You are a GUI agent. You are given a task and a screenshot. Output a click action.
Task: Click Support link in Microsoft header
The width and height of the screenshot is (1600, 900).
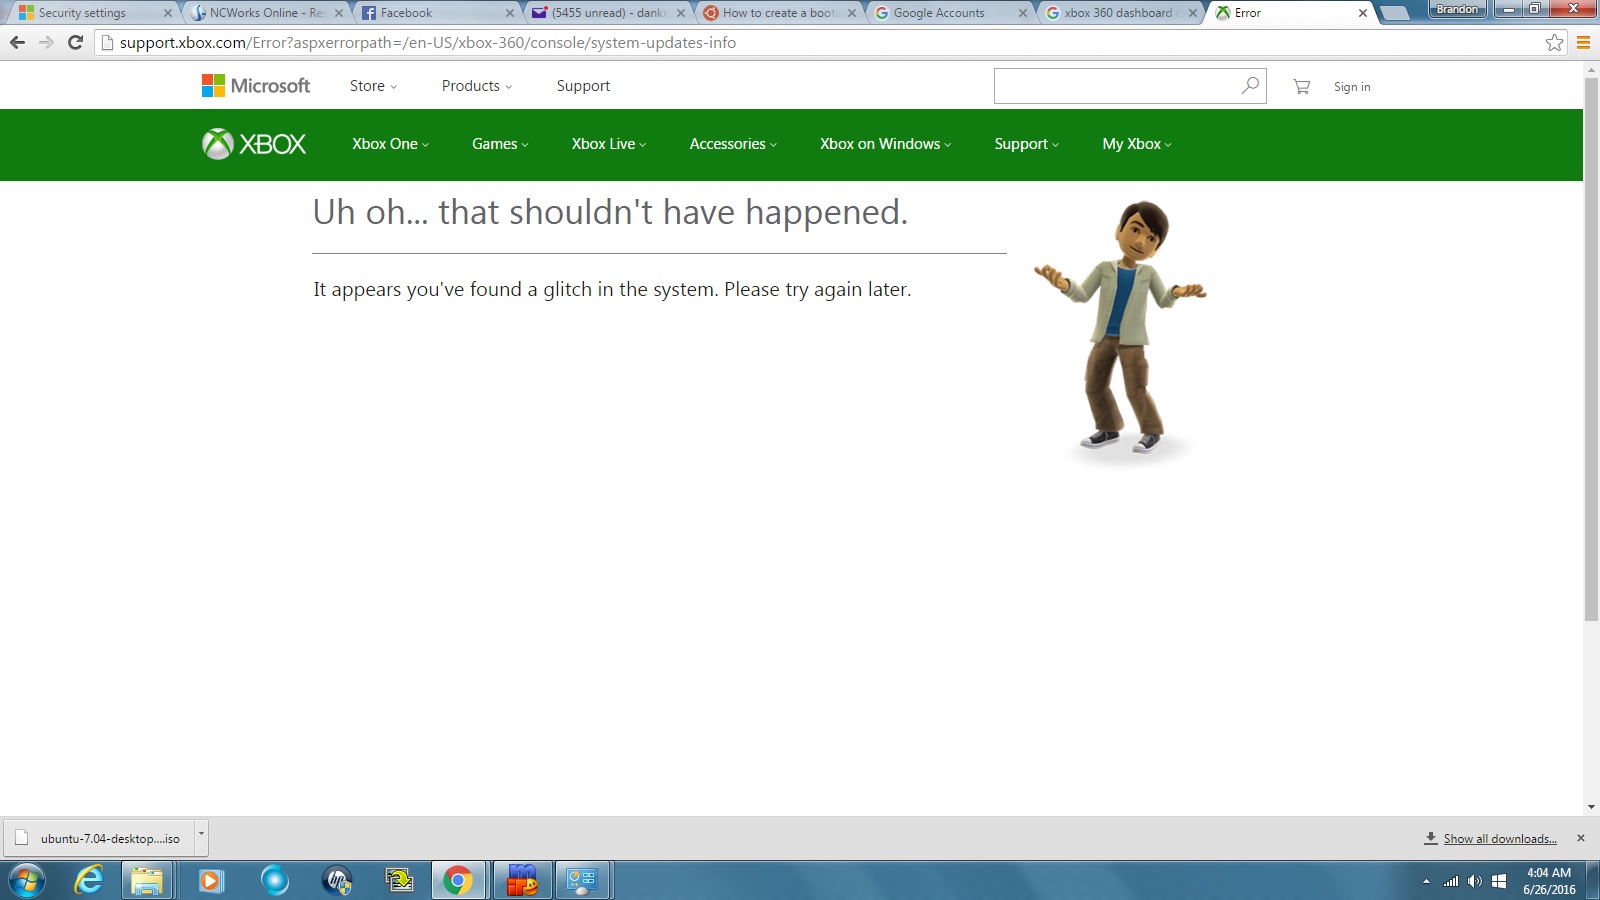coord(583,86)
